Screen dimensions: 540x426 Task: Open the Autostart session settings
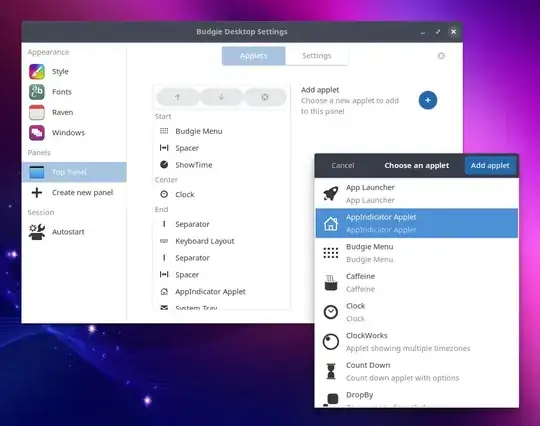[x=74, y=232]
